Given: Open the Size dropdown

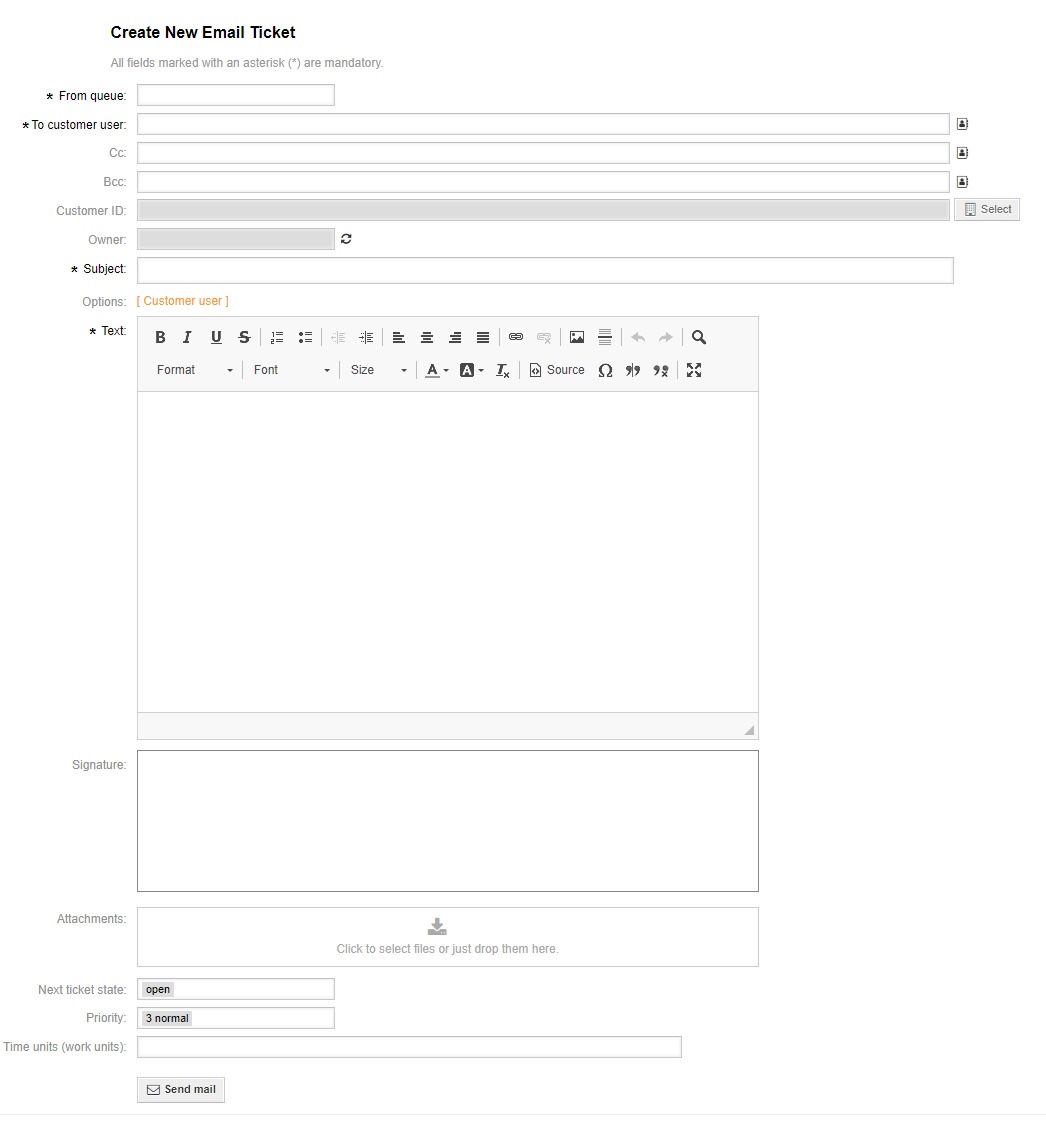Looking at the screenshot, I should 377,370.
